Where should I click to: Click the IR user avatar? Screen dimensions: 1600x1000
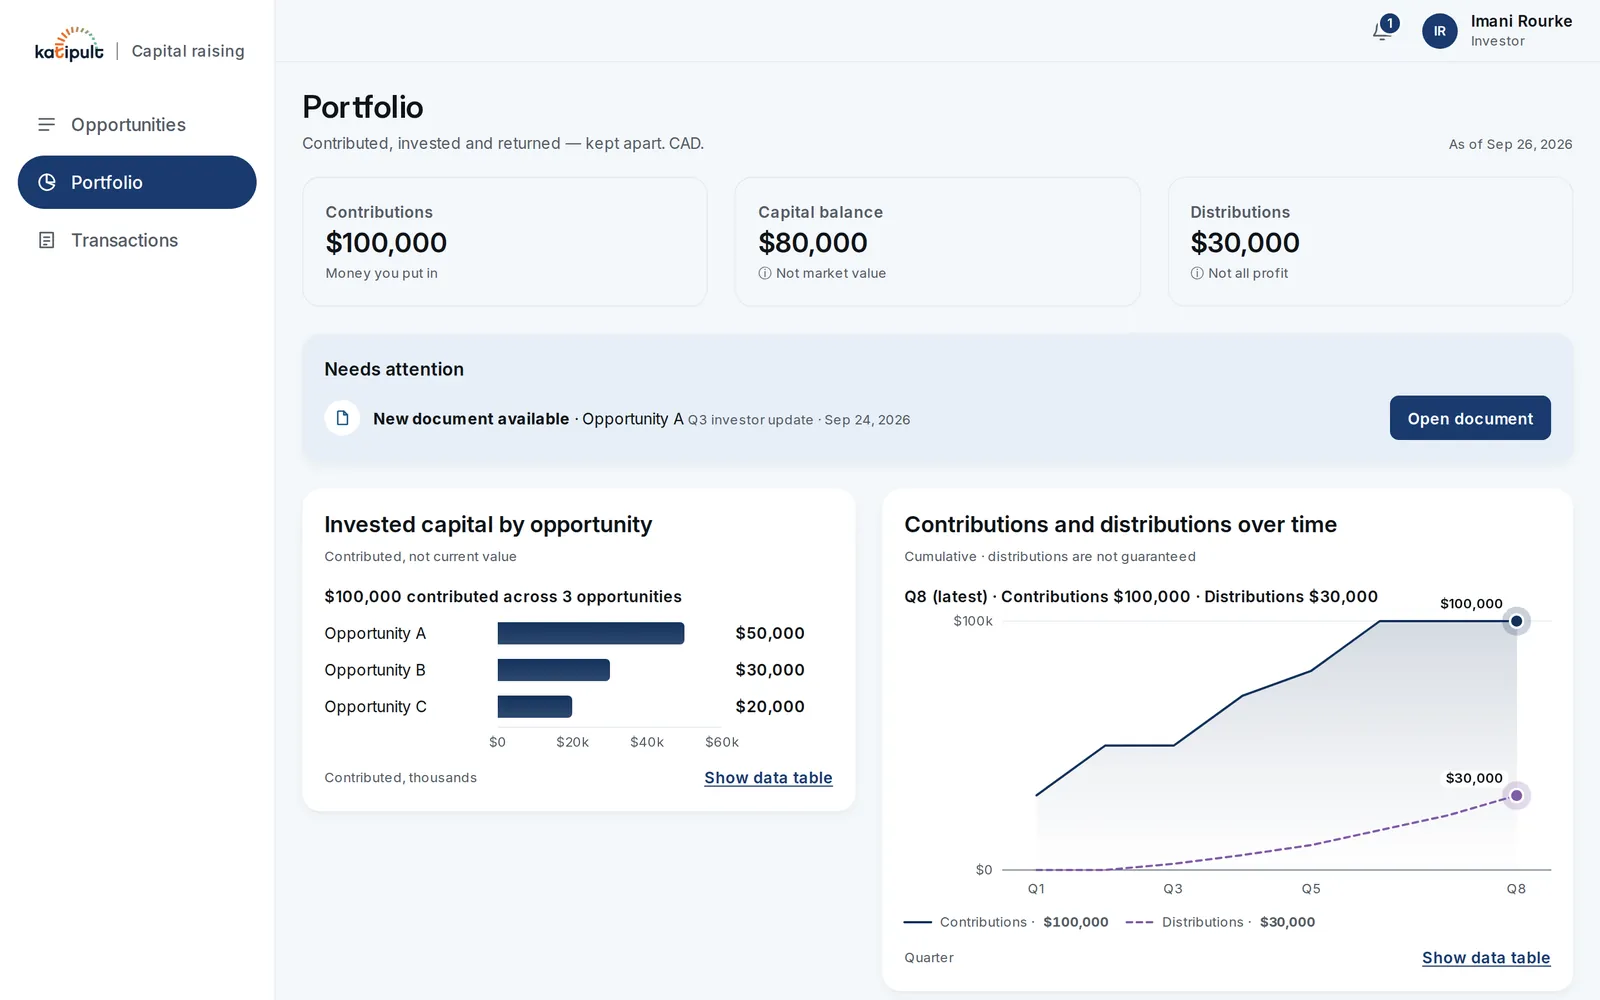(1440, 31)
